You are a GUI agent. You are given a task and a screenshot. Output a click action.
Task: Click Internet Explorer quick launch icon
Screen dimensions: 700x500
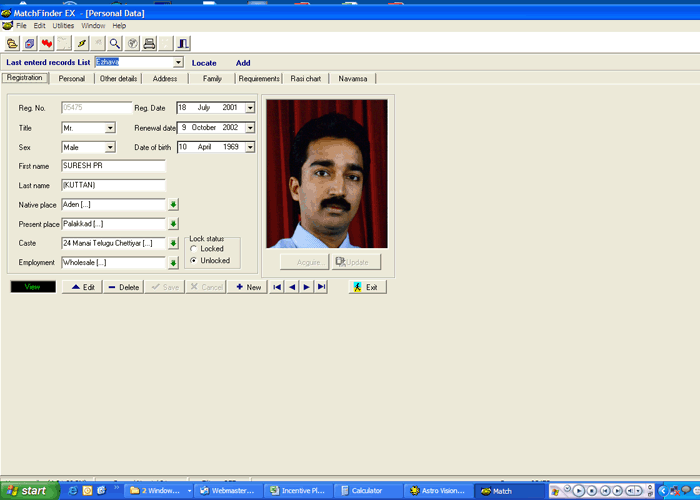(x=73, y=491)
